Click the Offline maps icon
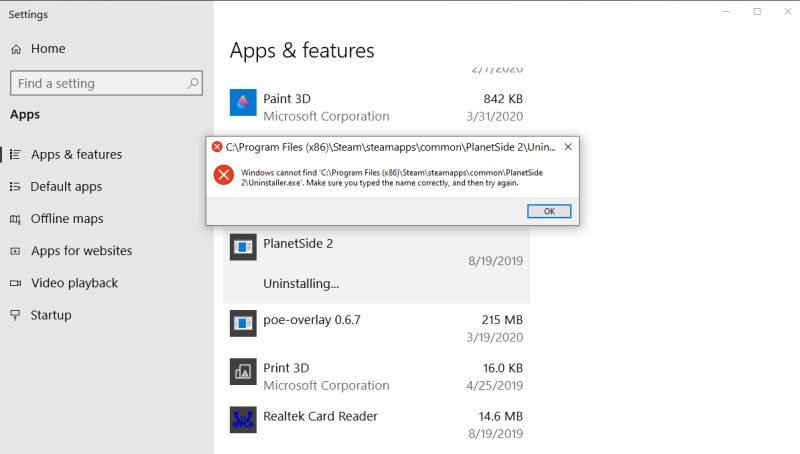Image resolution: width=800 pixels, height=454 pixels. click(15, 219)
